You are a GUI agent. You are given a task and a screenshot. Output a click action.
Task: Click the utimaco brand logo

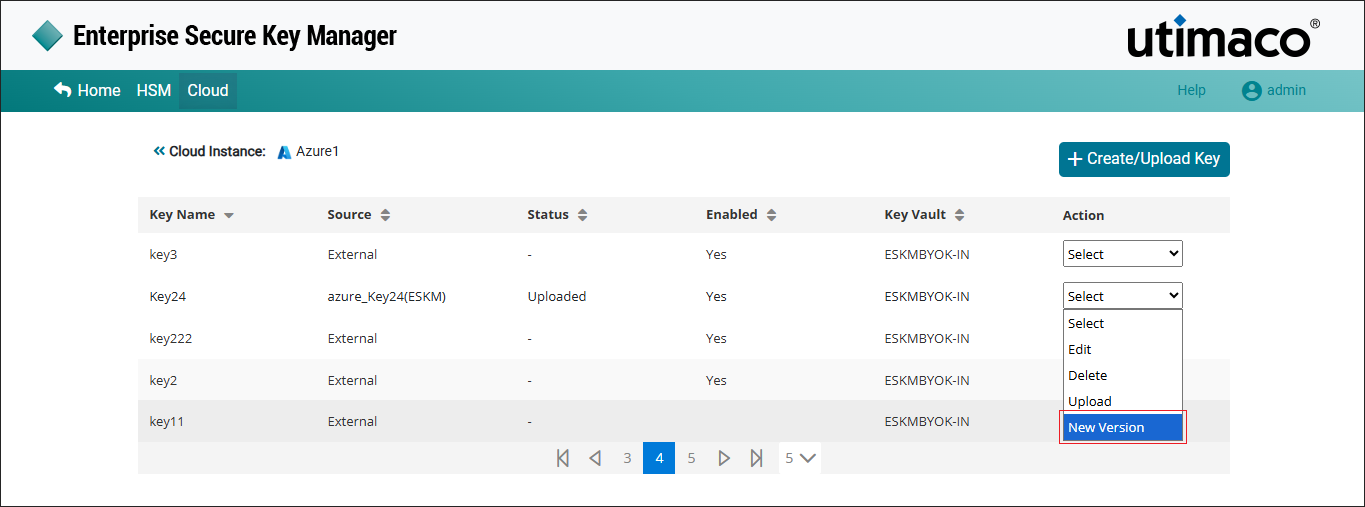(1223, 37)
